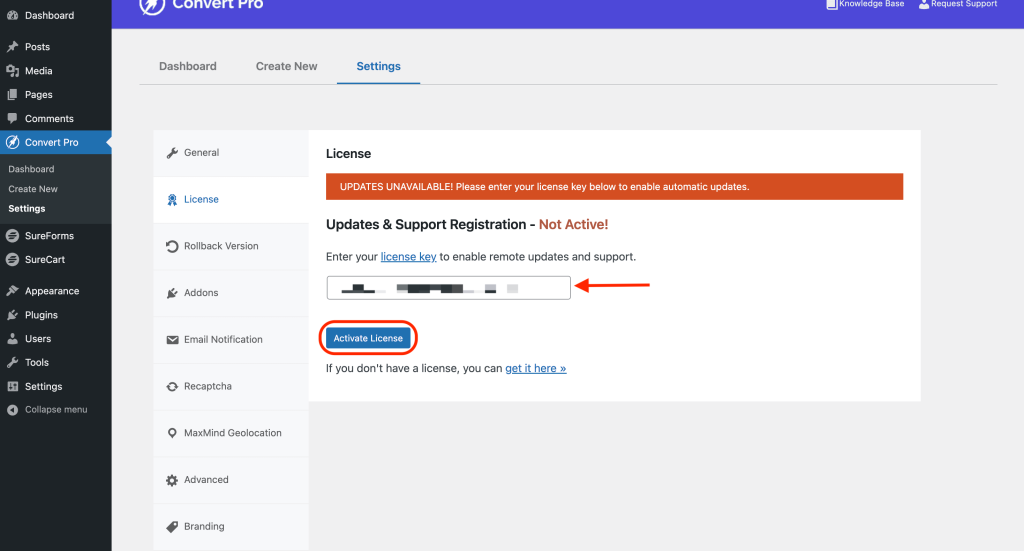Viewport: 1024px width, 551px height.
Task: Click the Users person icon
Action: pyautogui.click(x=12, y=338)
